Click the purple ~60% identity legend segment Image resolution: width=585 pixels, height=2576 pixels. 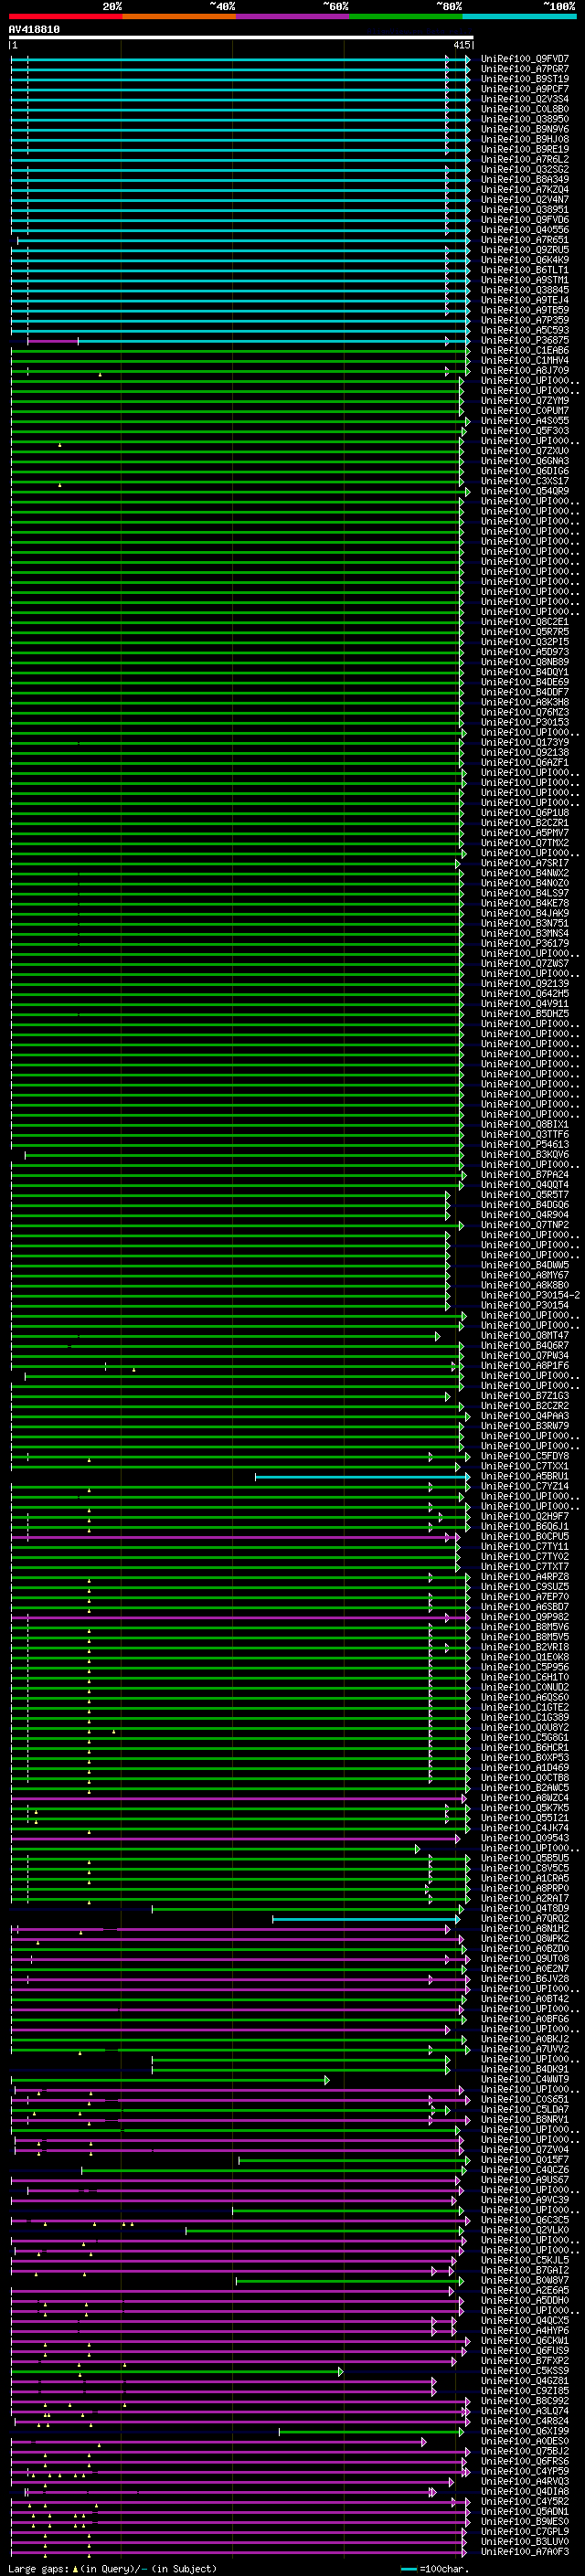(292, 17)
